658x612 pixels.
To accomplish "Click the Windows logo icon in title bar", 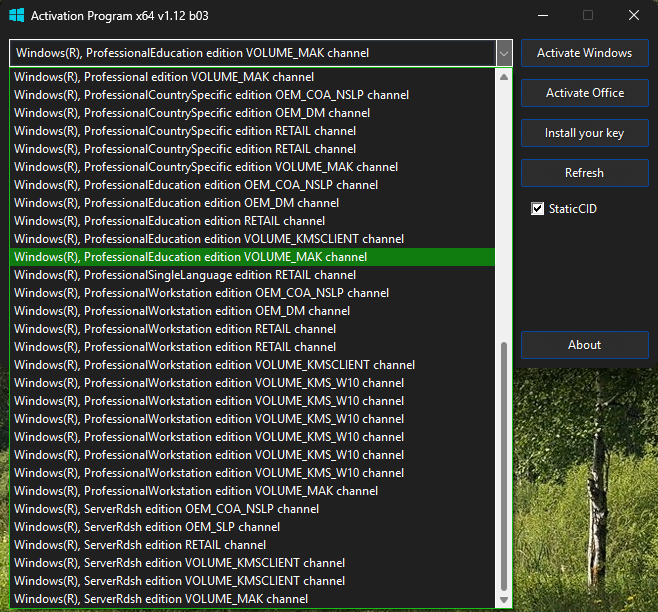I will (x=17, y=16).
